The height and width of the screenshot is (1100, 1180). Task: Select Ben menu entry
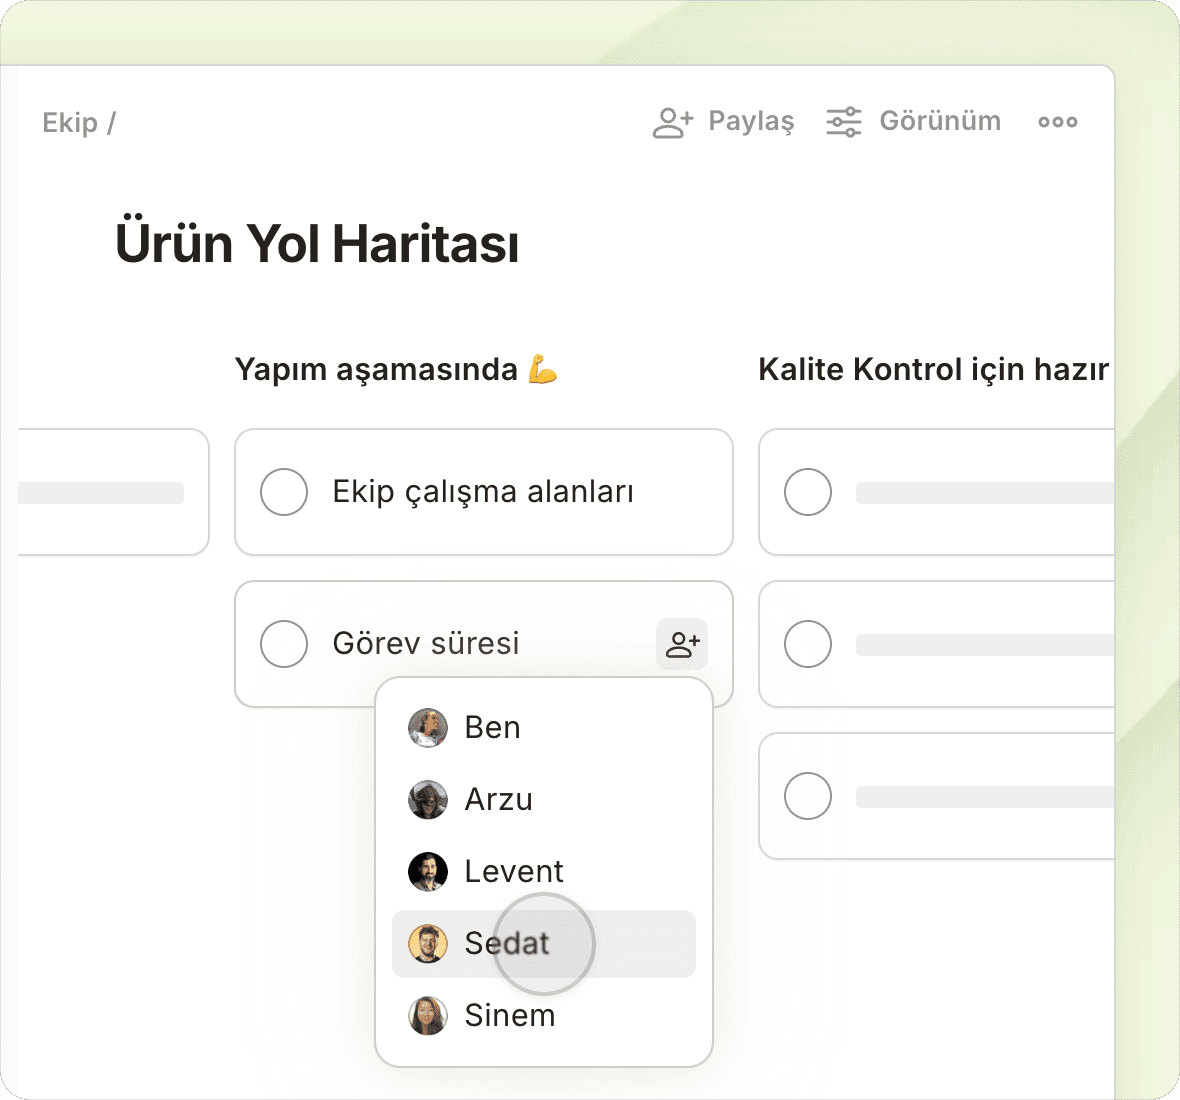pos(492,728)
